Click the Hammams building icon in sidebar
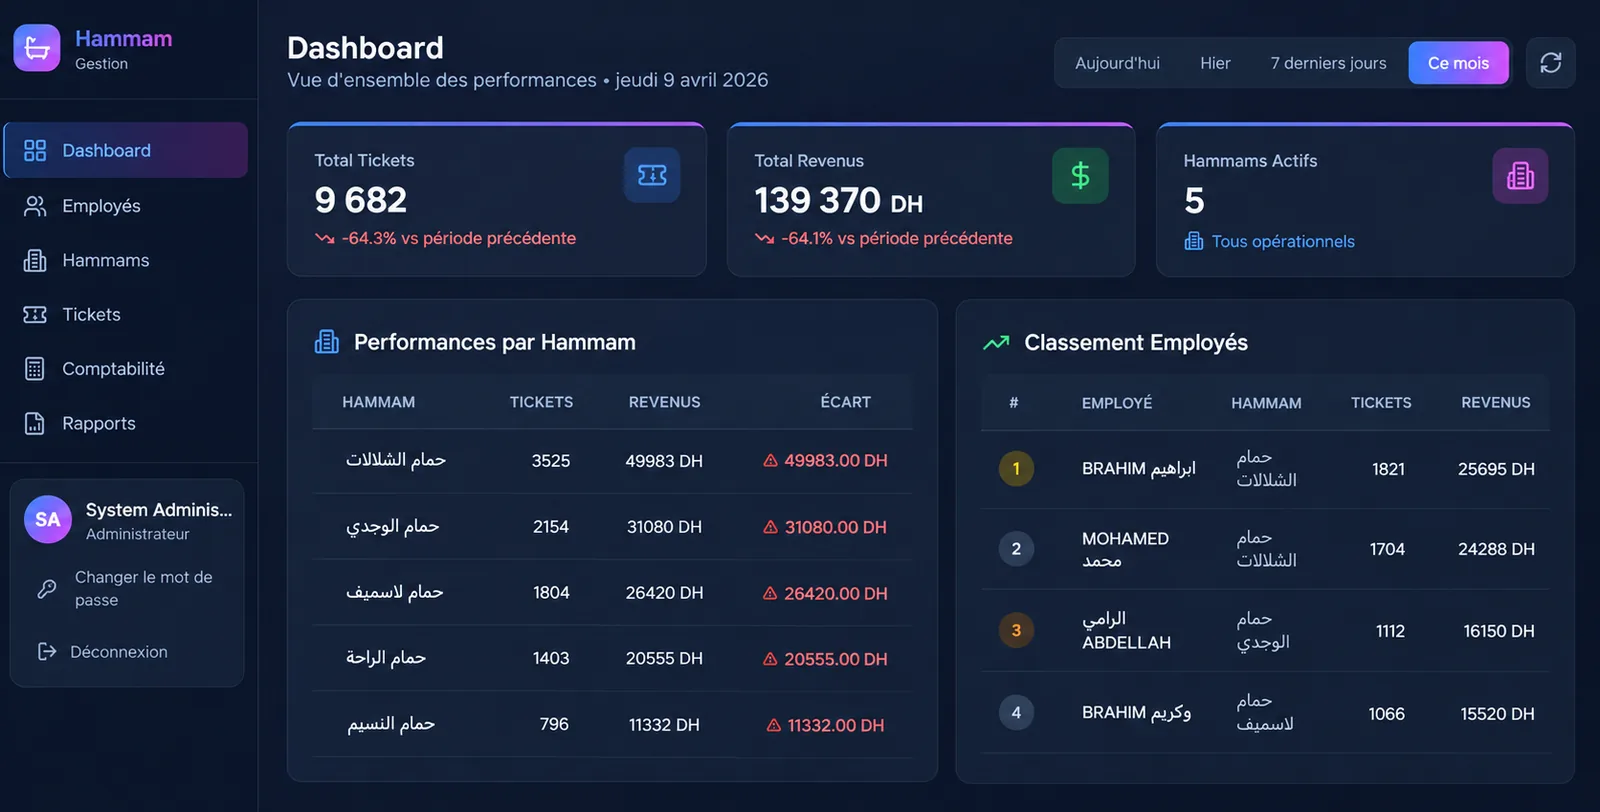This screenshot has height=812, width=1600. point(35,260)
